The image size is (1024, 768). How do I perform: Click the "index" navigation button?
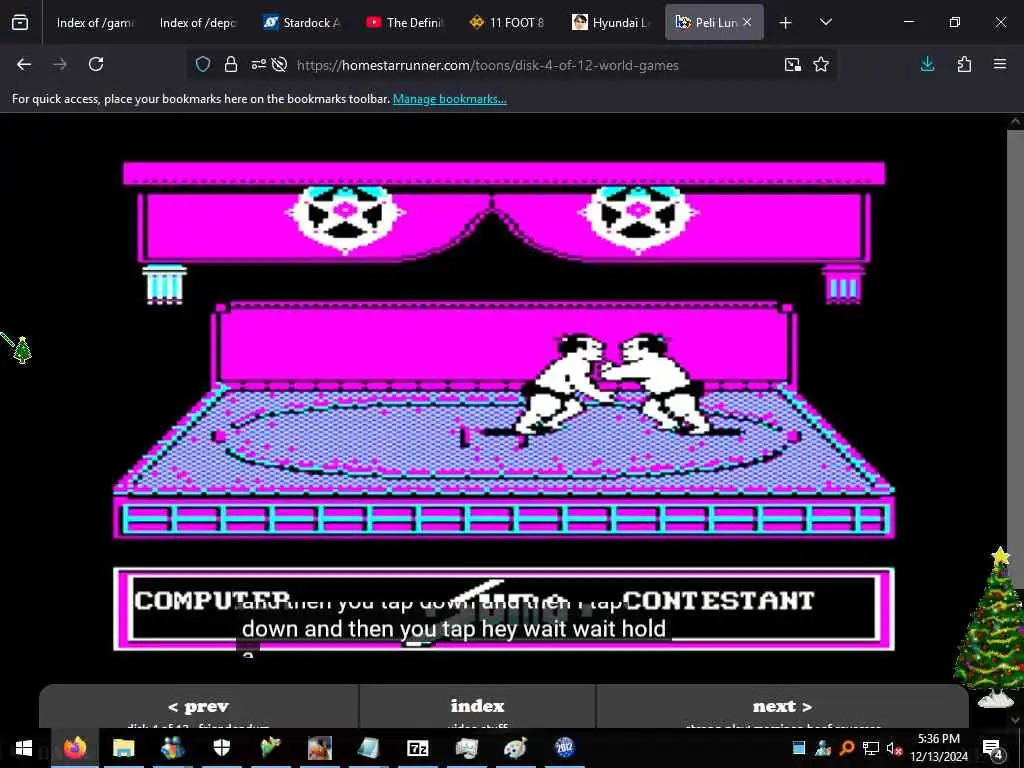tap(477, 706)
